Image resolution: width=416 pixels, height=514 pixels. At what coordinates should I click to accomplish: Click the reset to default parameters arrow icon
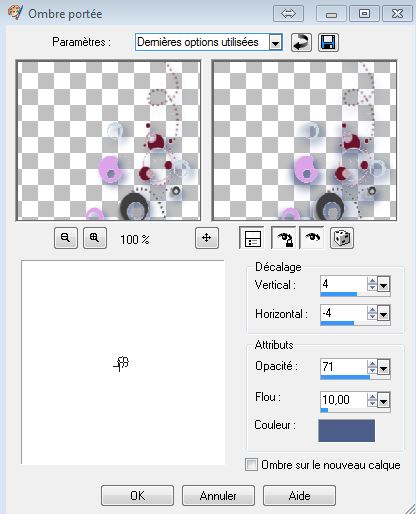tap(301, 42)
